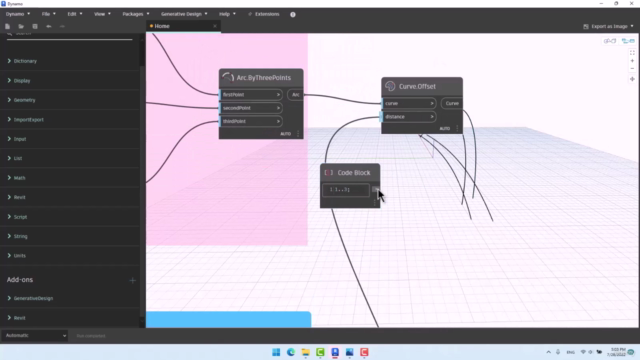Click the Code Block output port
This screenshot has width=640, height=360.
(x=376, y=190)
